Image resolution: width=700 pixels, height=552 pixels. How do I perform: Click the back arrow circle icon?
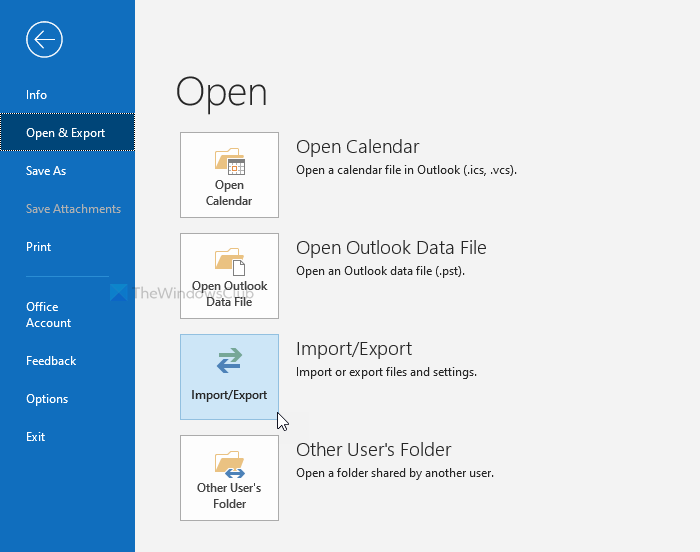(x=44, y=39)
